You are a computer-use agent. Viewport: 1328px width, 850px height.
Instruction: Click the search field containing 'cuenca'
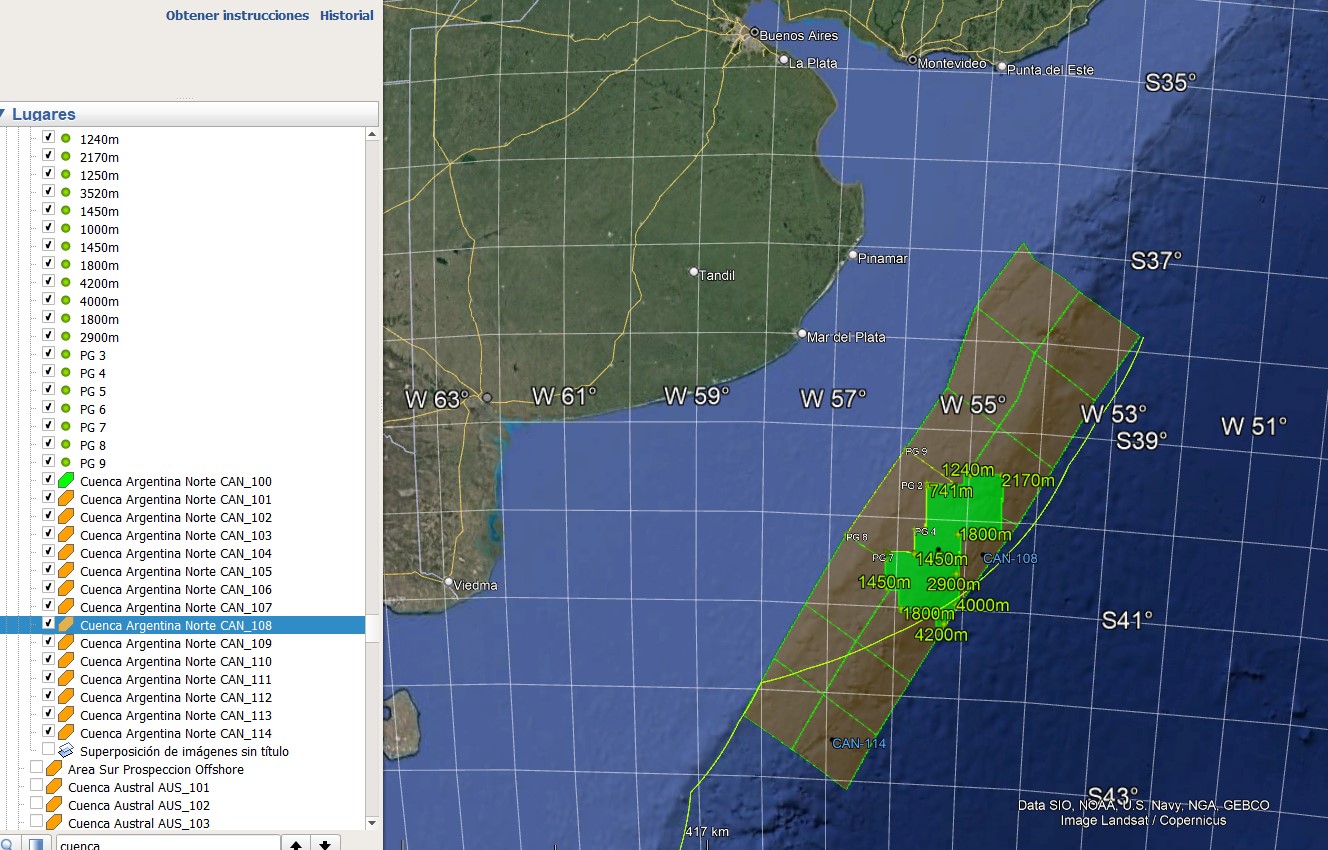click(166, 843)
